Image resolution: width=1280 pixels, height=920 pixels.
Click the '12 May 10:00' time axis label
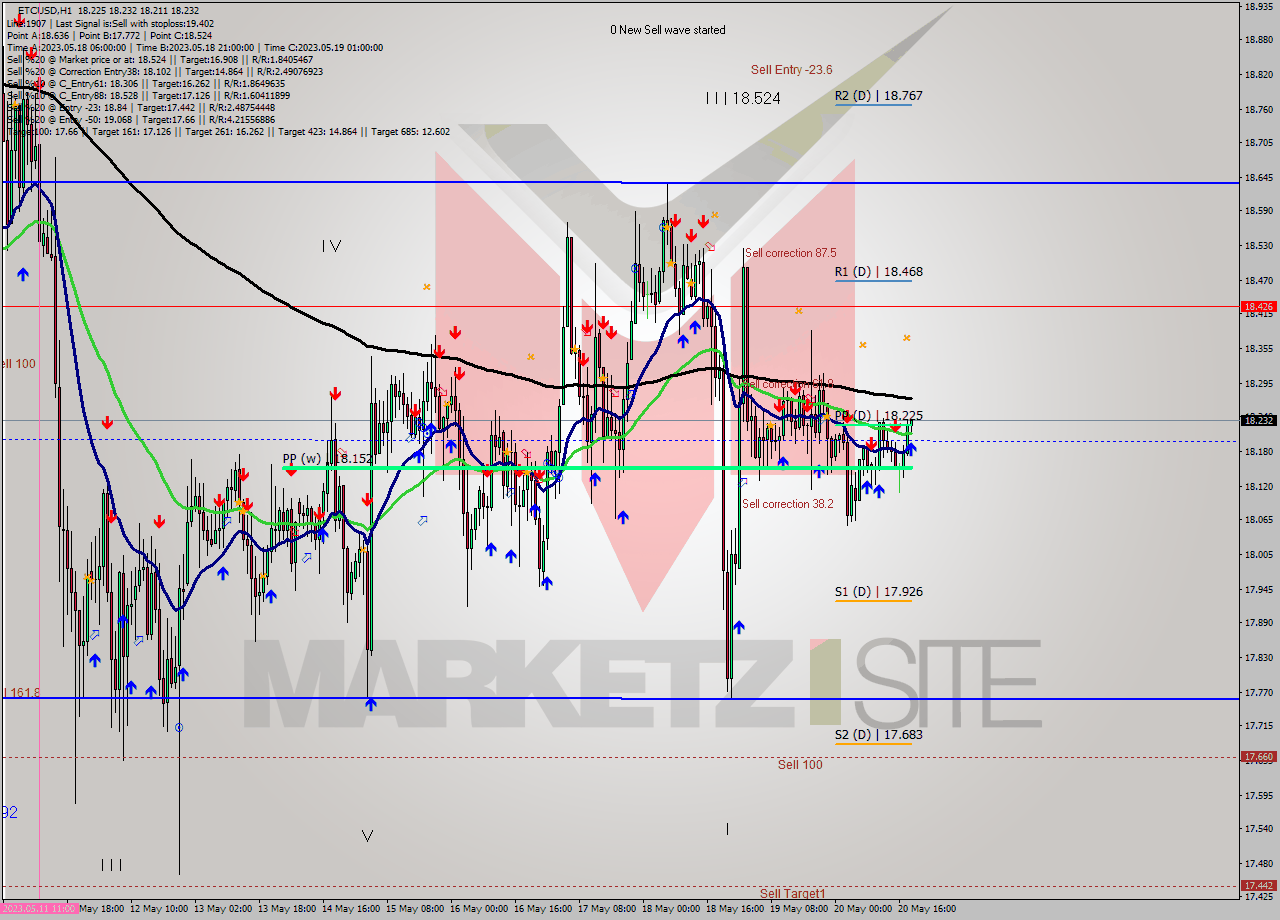tap(159, 909)
